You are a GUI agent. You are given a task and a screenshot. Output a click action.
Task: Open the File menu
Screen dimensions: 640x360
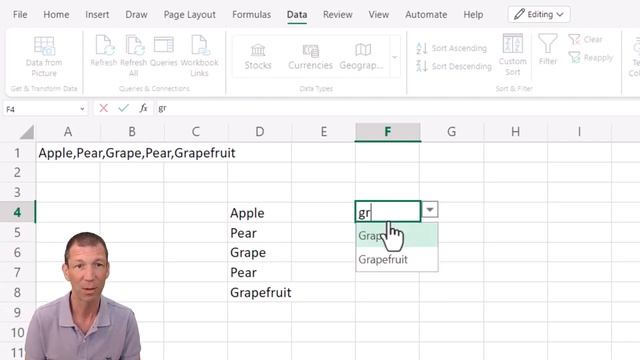(20, 15)
